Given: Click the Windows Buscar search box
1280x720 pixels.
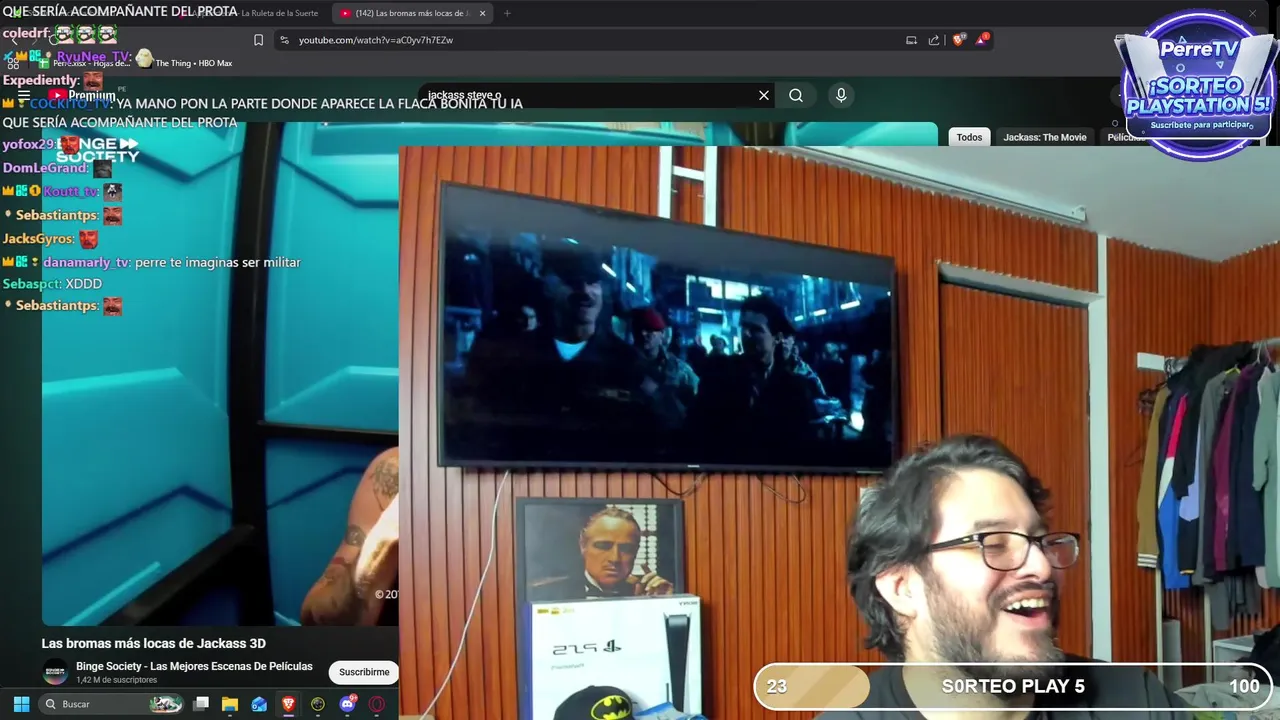Looking at the screenshot, I should (112, 704).
